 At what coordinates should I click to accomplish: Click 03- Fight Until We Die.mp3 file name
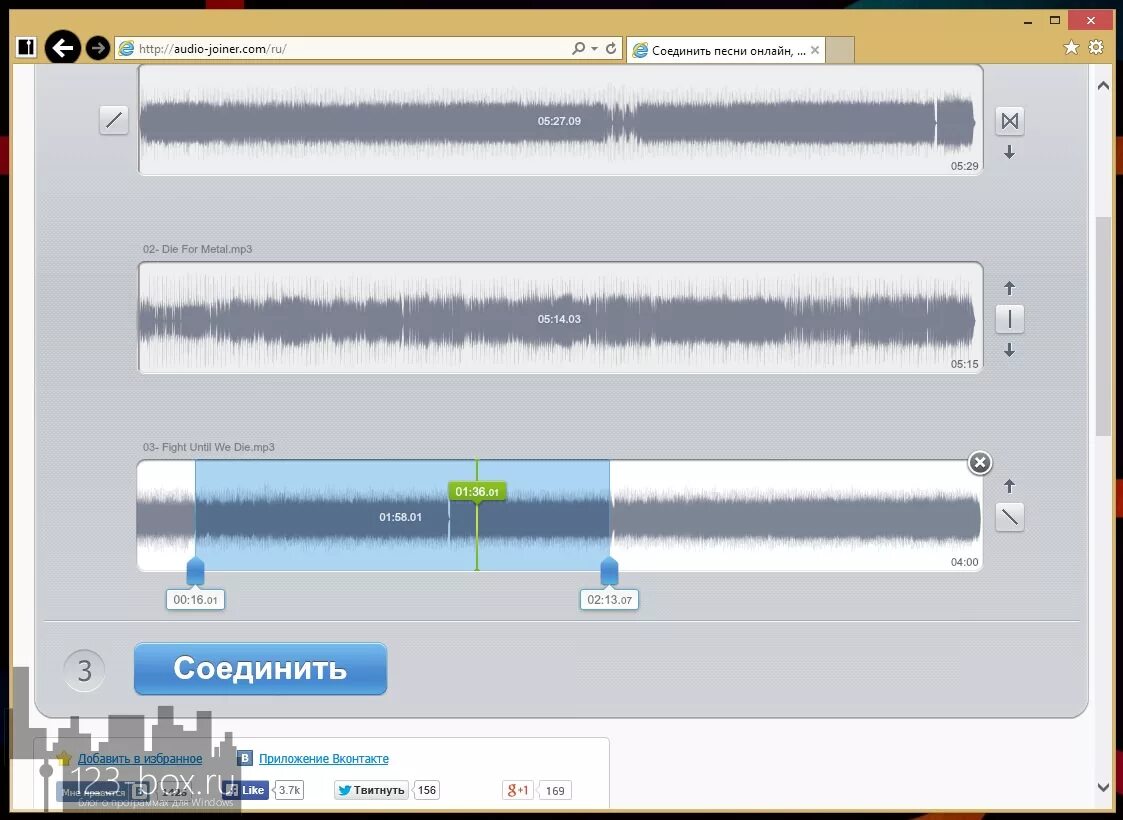[x=208, y=447]
